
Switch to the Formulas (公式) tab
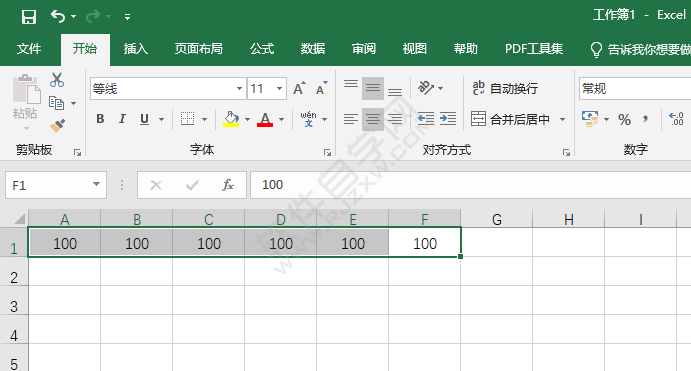262,48
